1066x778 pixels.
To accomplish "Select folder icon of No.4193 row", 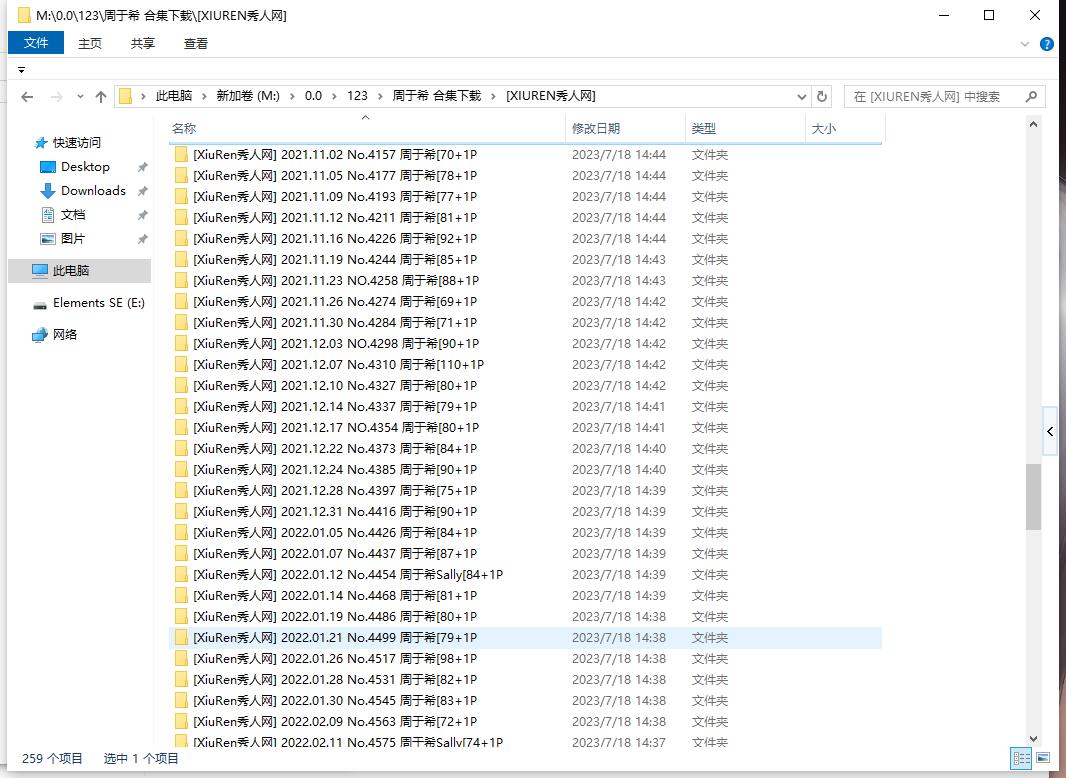I will click(181, 197).
